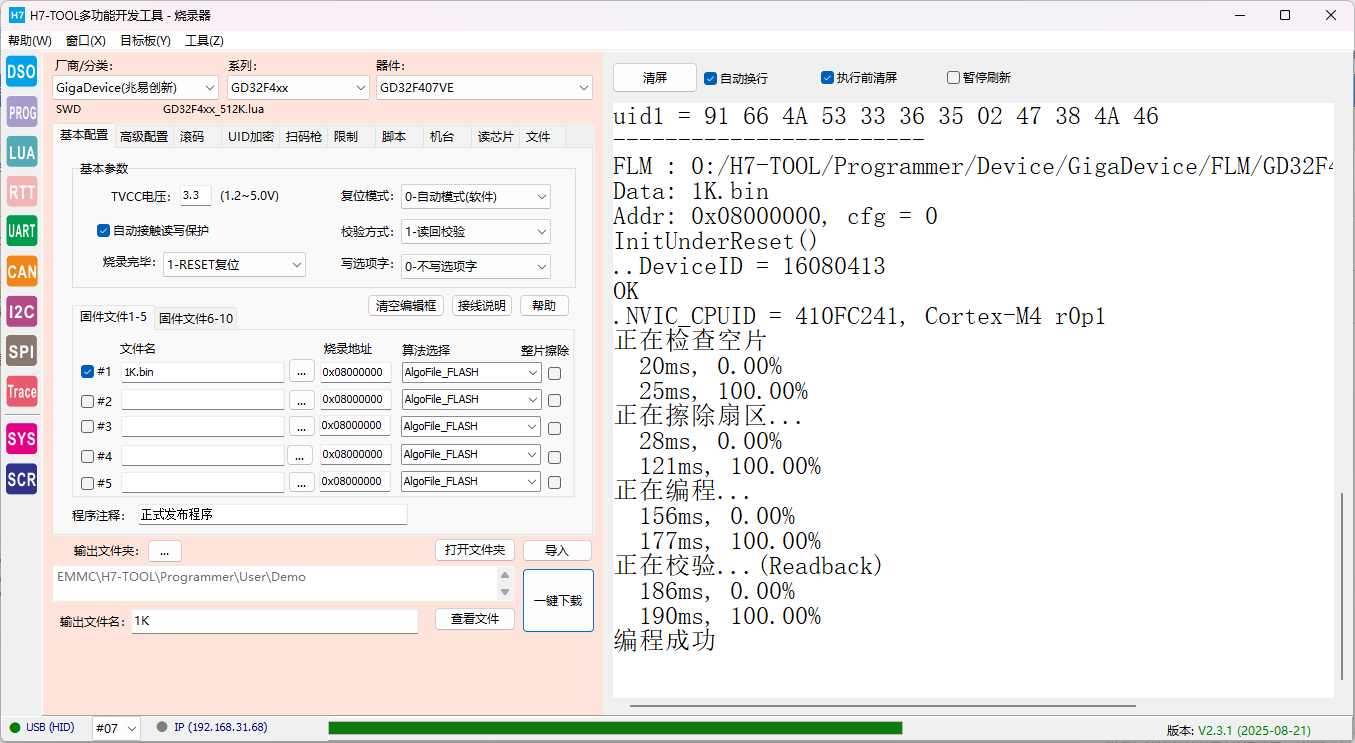Enable firmware file #2 checkbox
1355x743 pixels.
pos(87,400)
